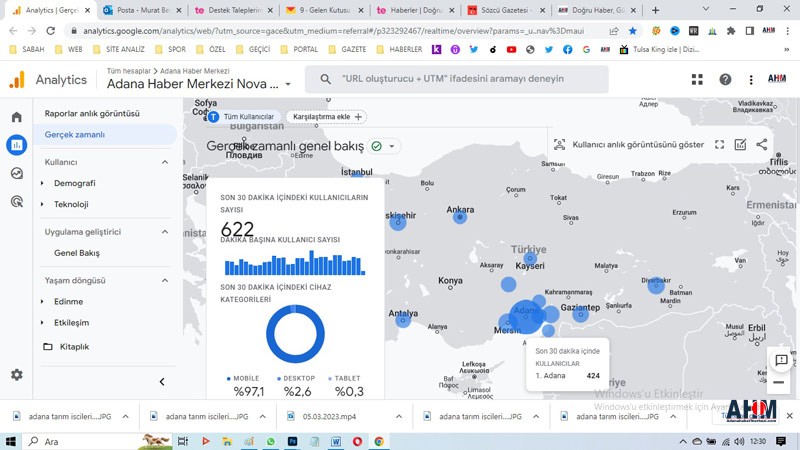Image resolution: width=800 pixels, height=450 pixels.
Task: Switch to the 9 - Gelen Kutusu tab
Action: pyautogui.click(x=324, y=10)
